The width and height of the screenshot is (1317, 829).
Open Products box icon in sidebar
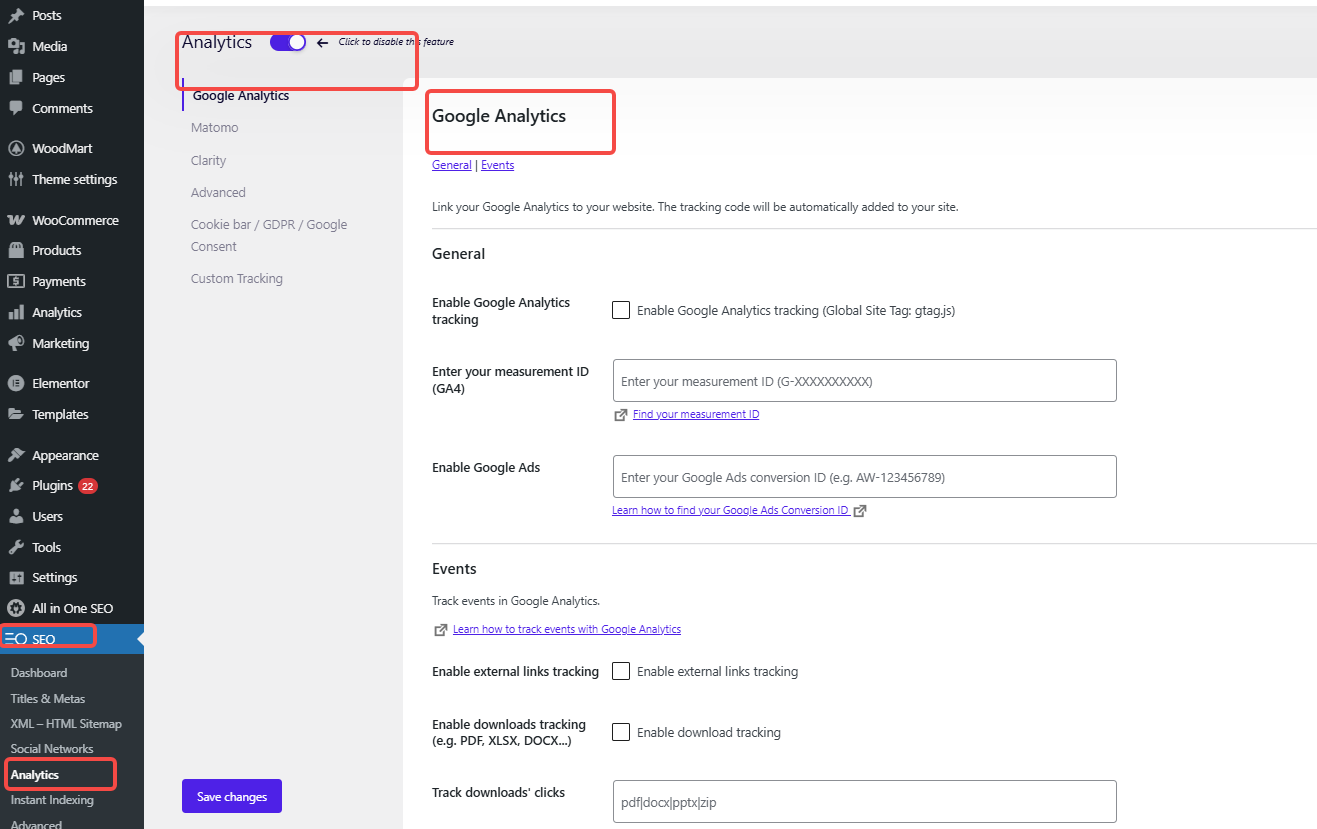[16, 250]
